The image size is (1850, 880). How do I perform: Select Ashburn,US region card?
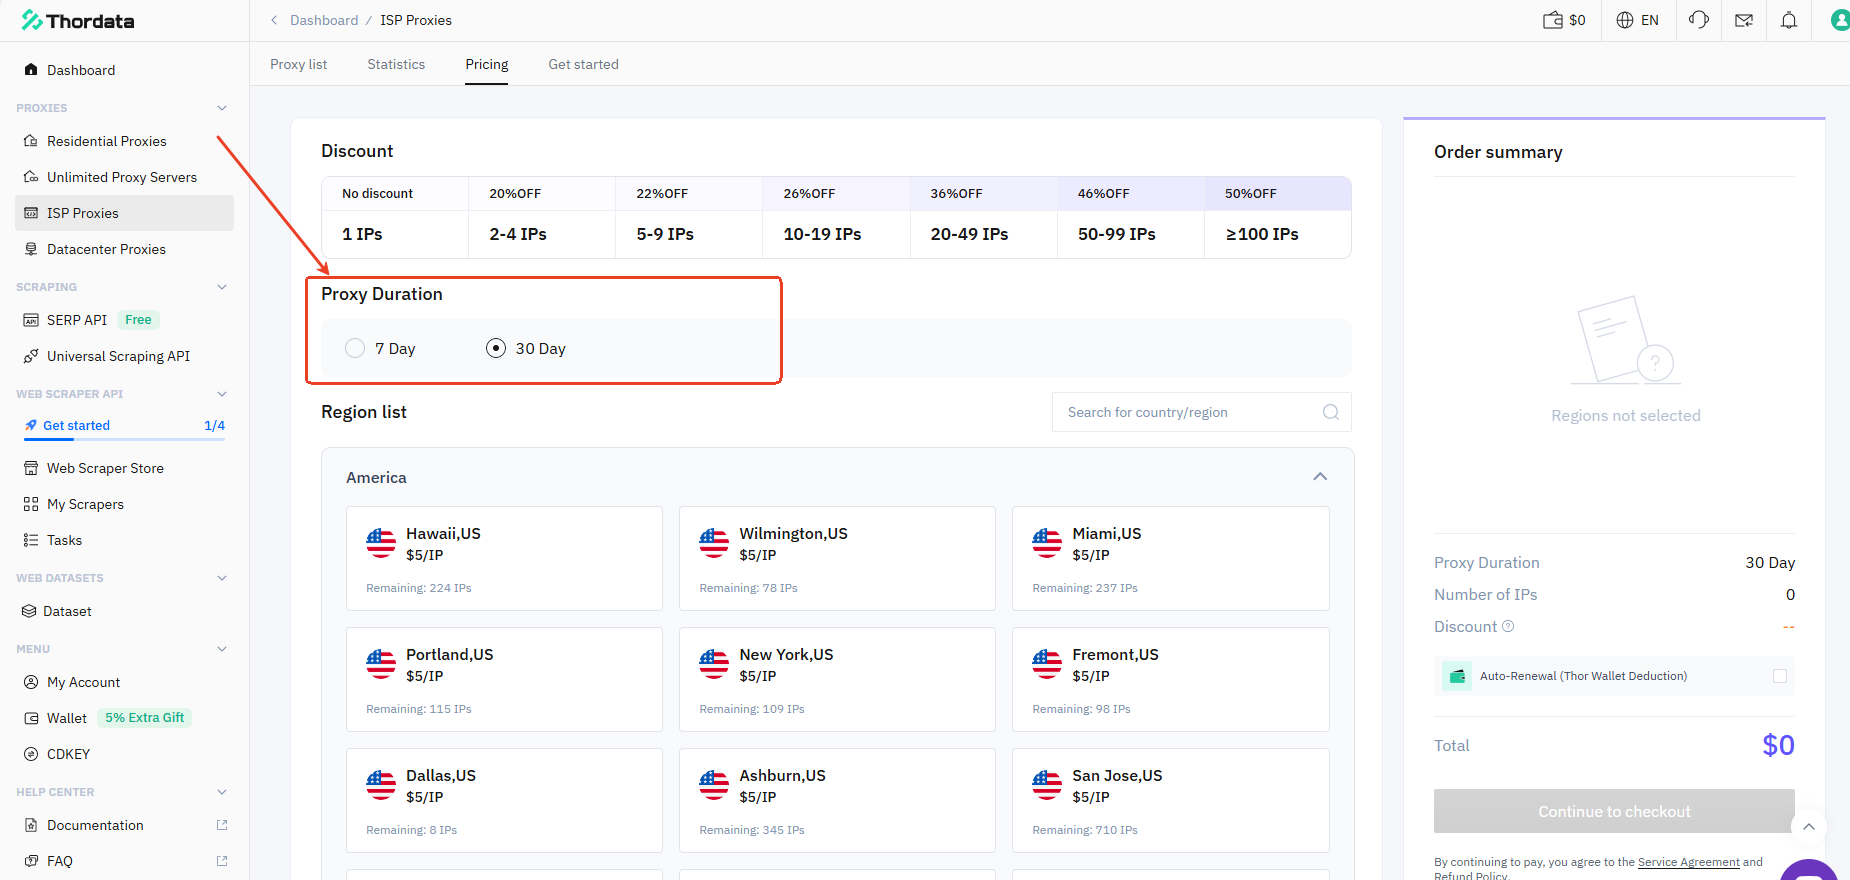837,800
